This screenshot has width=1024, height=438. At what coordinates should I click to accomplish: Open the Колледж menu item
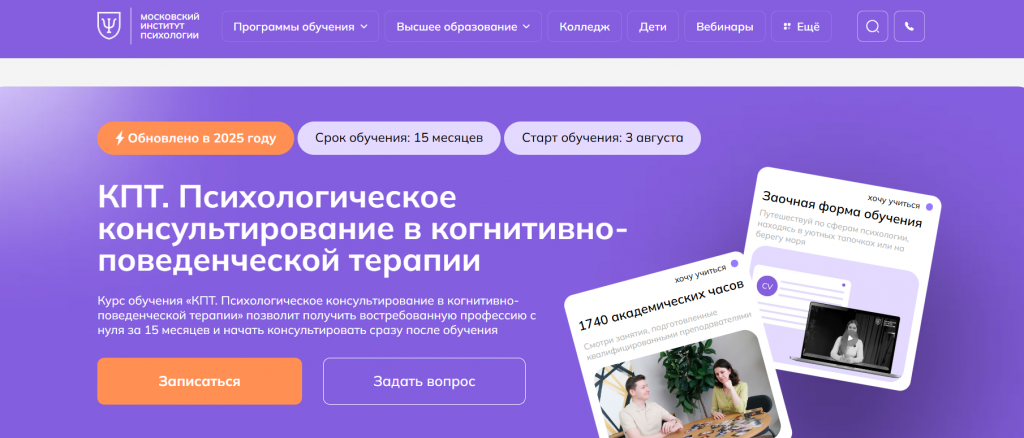point(584,27)
